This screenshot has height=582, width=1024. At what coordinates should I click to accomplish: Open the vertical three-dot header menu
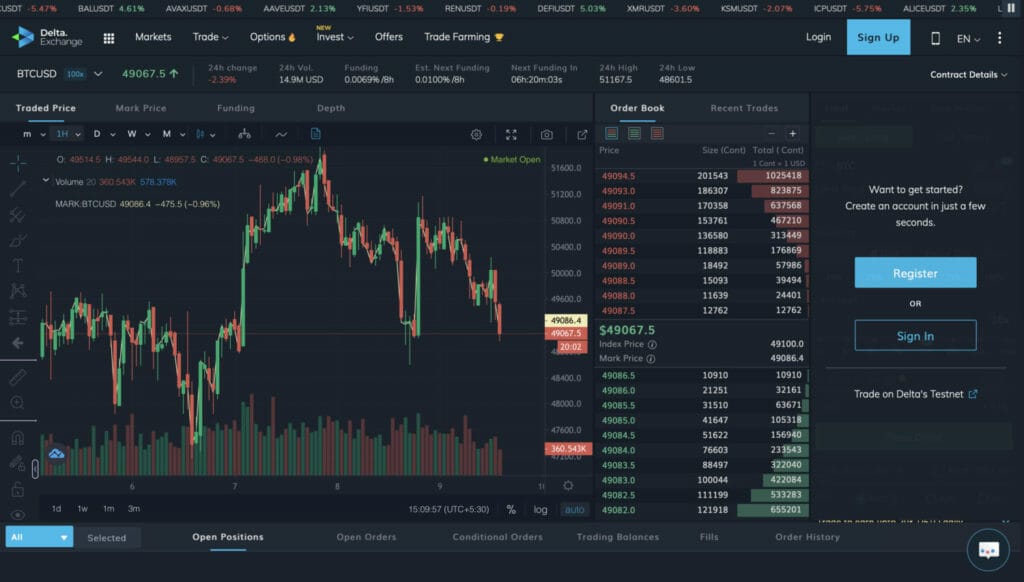999,38
